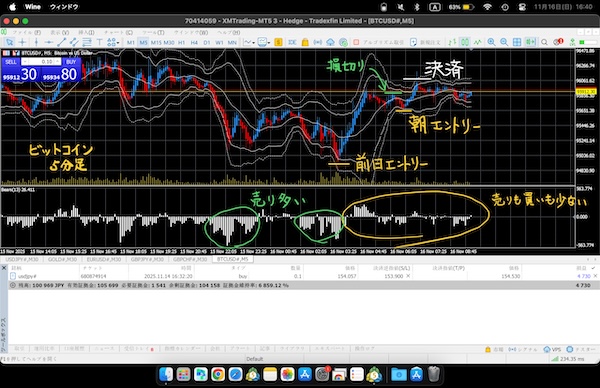Select the Fibonacci retracement tool
600x388 pixels.
(87, 42)
